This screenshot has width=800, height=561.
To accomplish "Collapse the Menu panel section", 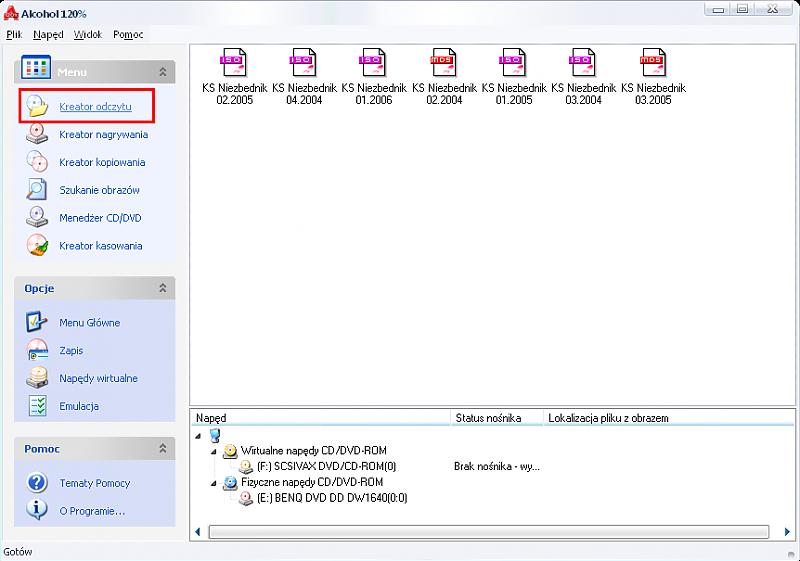I will coord(163,72).
